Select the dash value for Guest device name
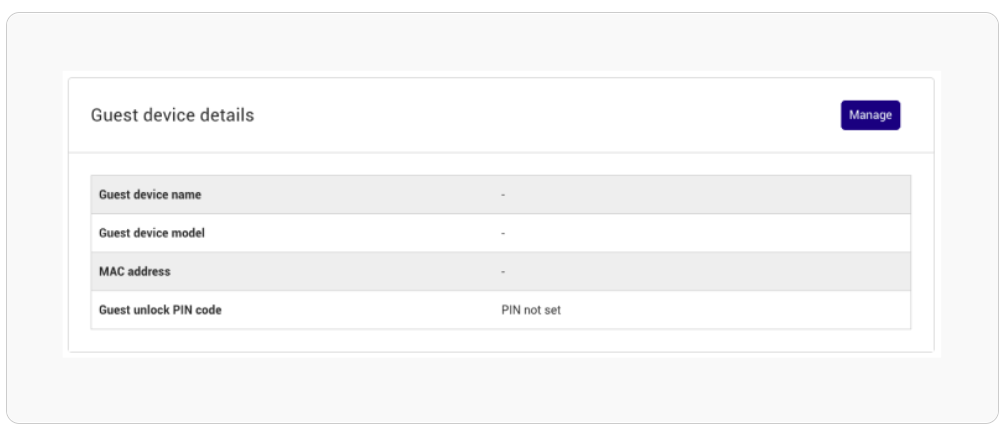The image size is (1006, 438). (503, 194)
